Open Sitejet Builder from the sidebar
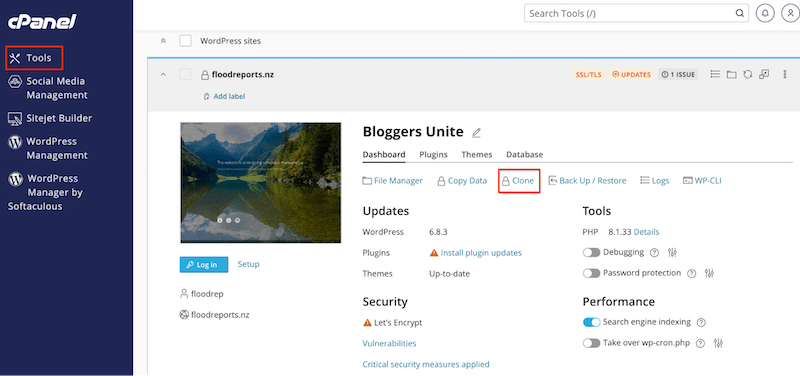 [50, 118]
